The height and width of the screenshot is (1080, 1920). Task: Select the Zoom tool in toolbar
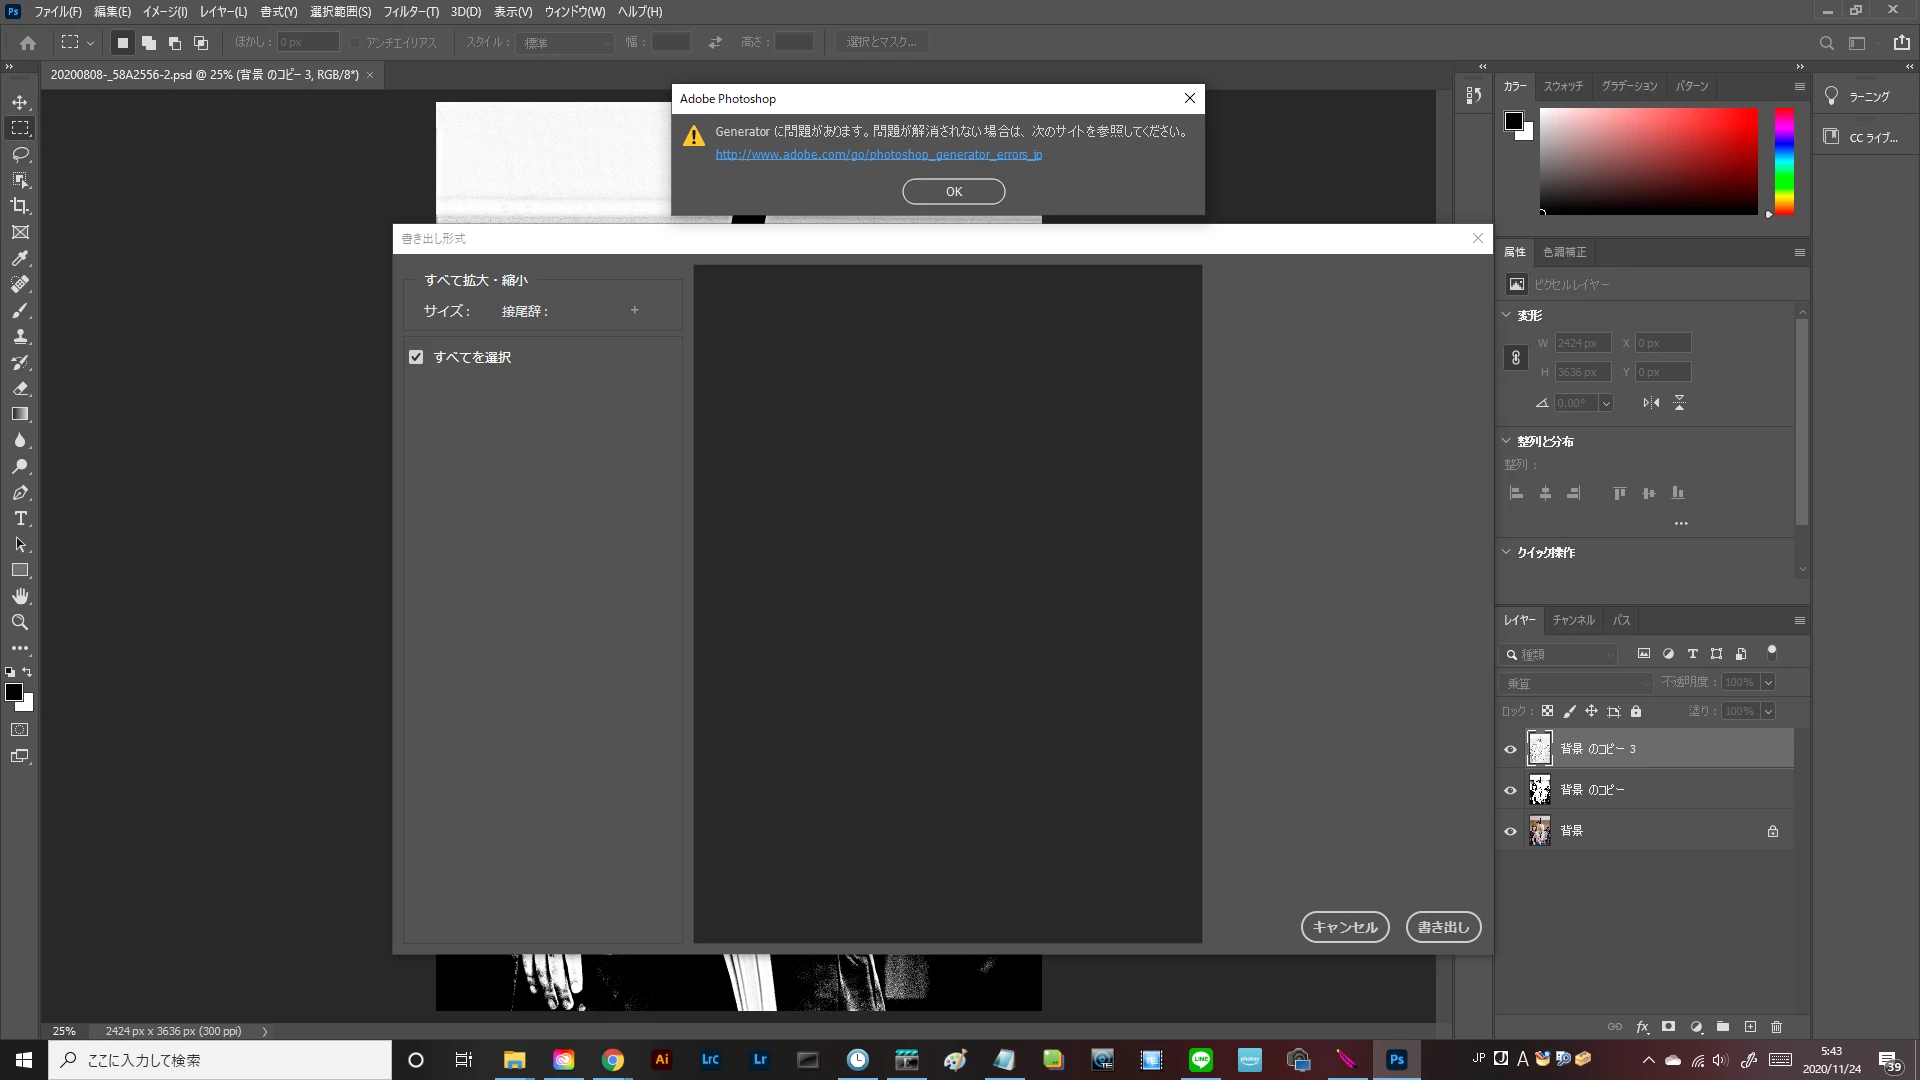tap(20, 622)
